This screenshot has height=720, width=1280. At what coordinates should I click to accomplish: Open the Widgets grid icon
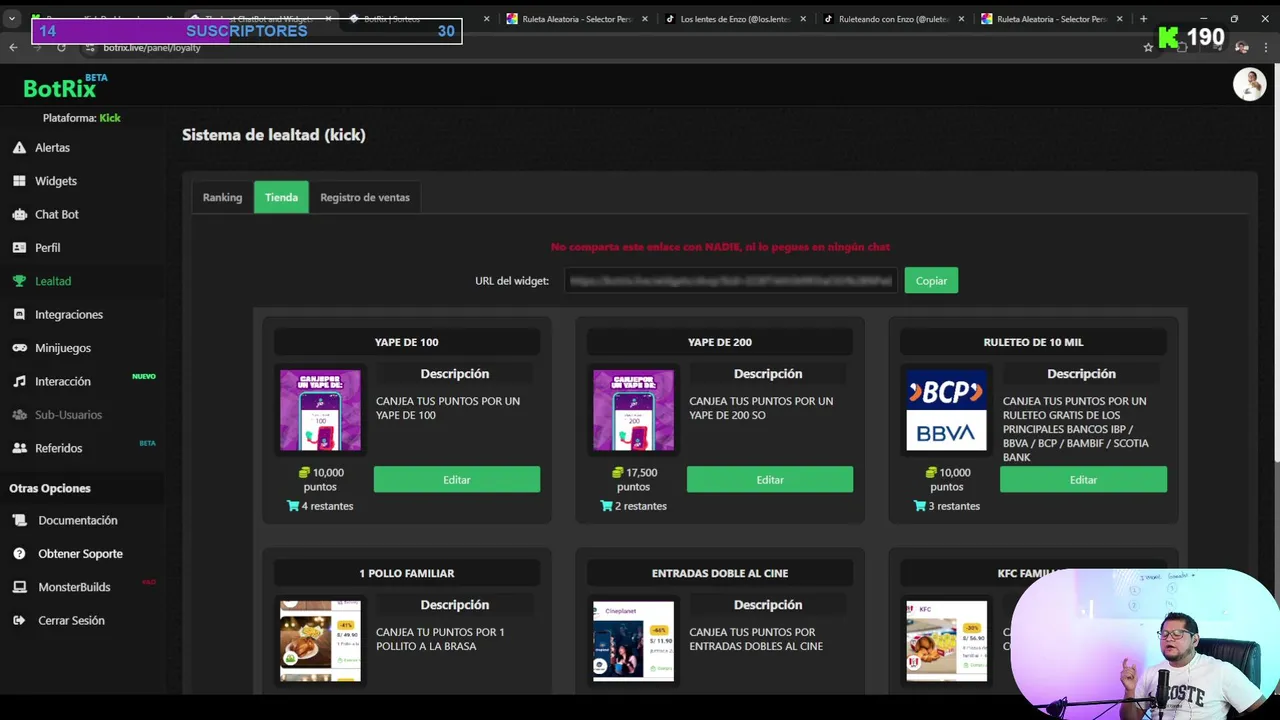(x=19, y=181)
